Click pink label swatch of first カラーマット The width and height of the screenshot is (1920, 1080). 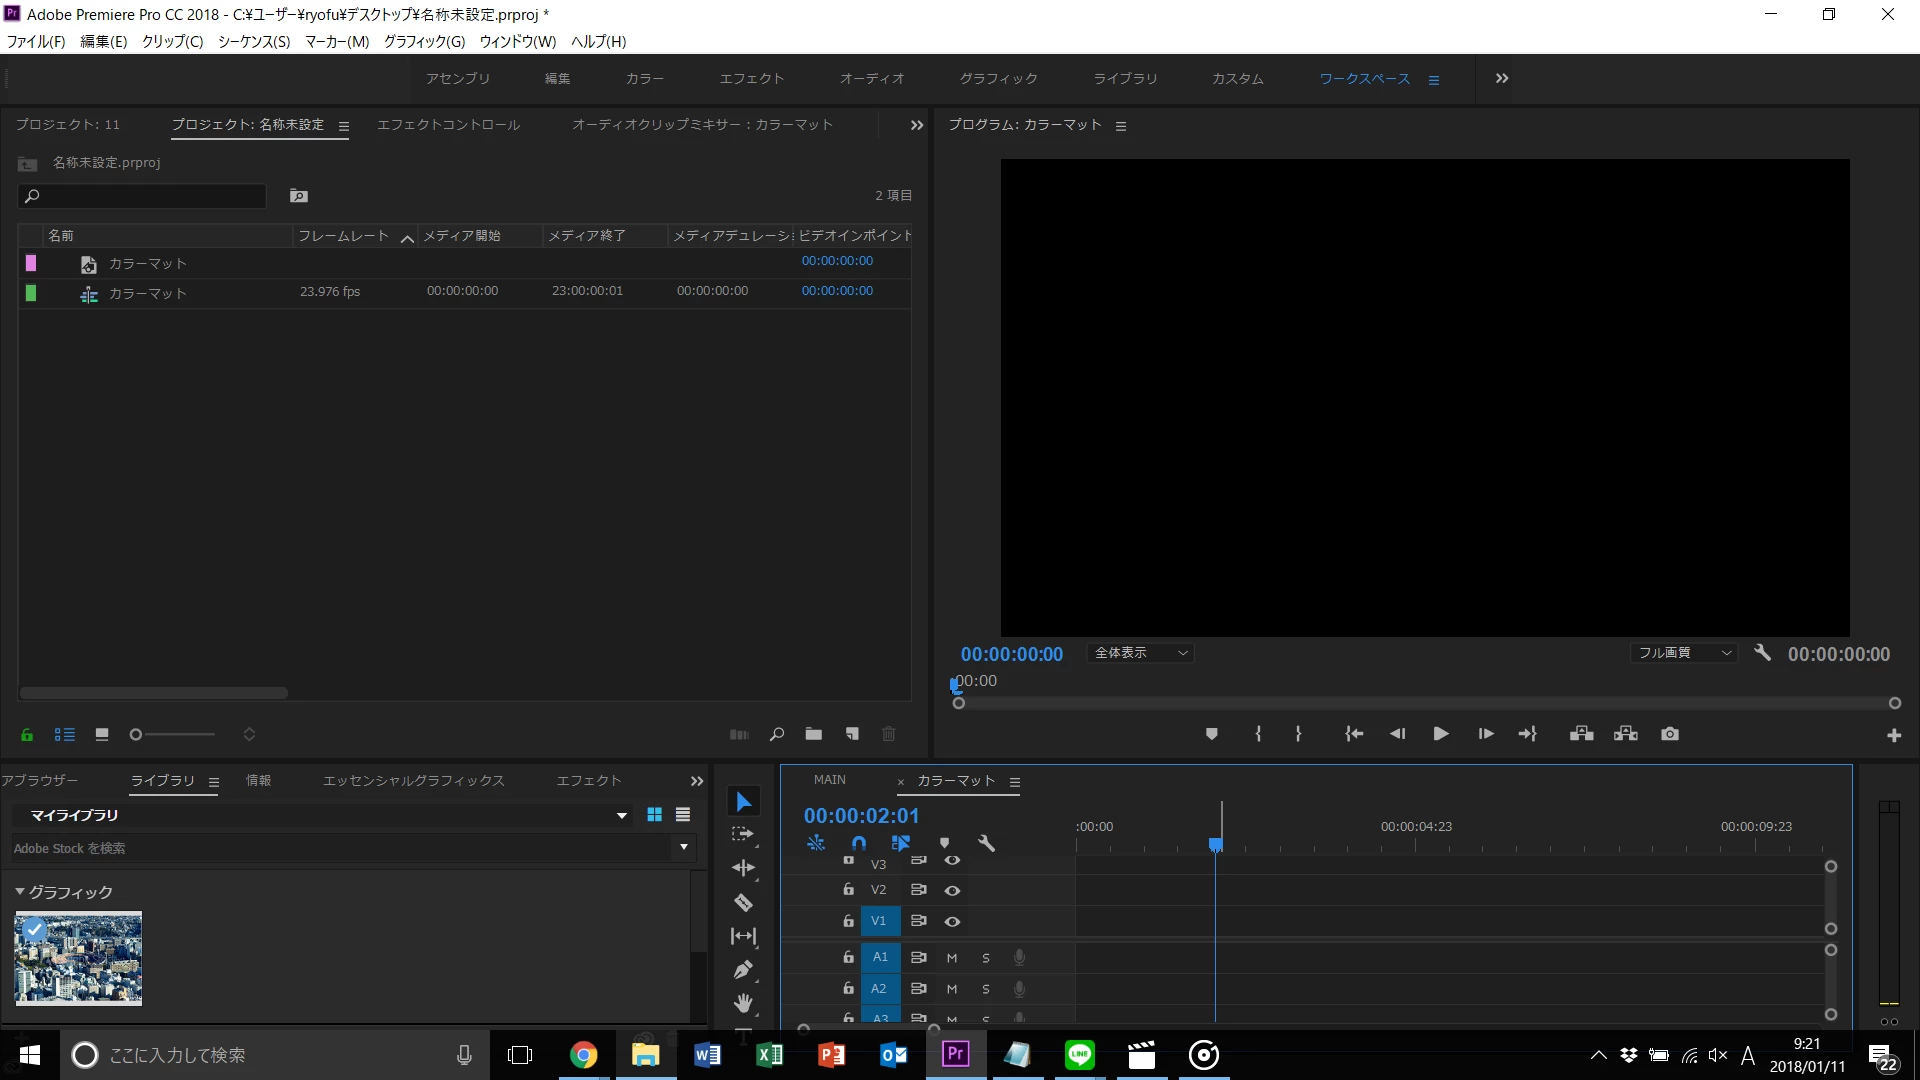pos(31,263)
